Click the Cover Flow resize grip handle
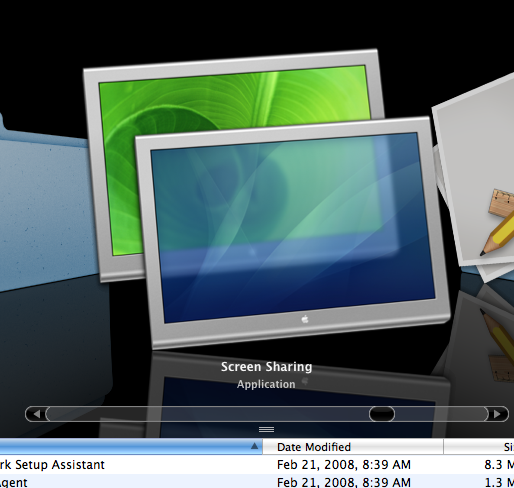Image resolution: width=514 pixels, height=488 pixels. click(267, 429)
